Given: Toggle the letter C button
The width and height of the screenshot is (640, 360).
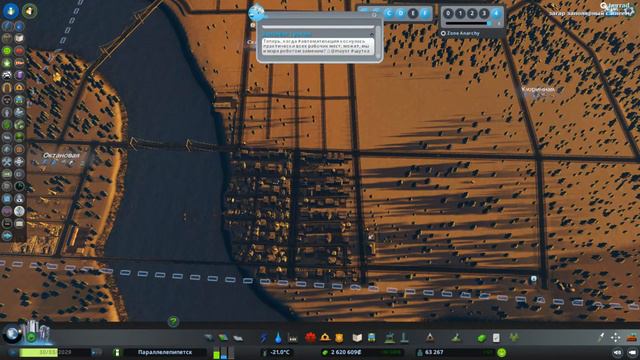Looking at the screenshot, I should (x=389, y=13).
